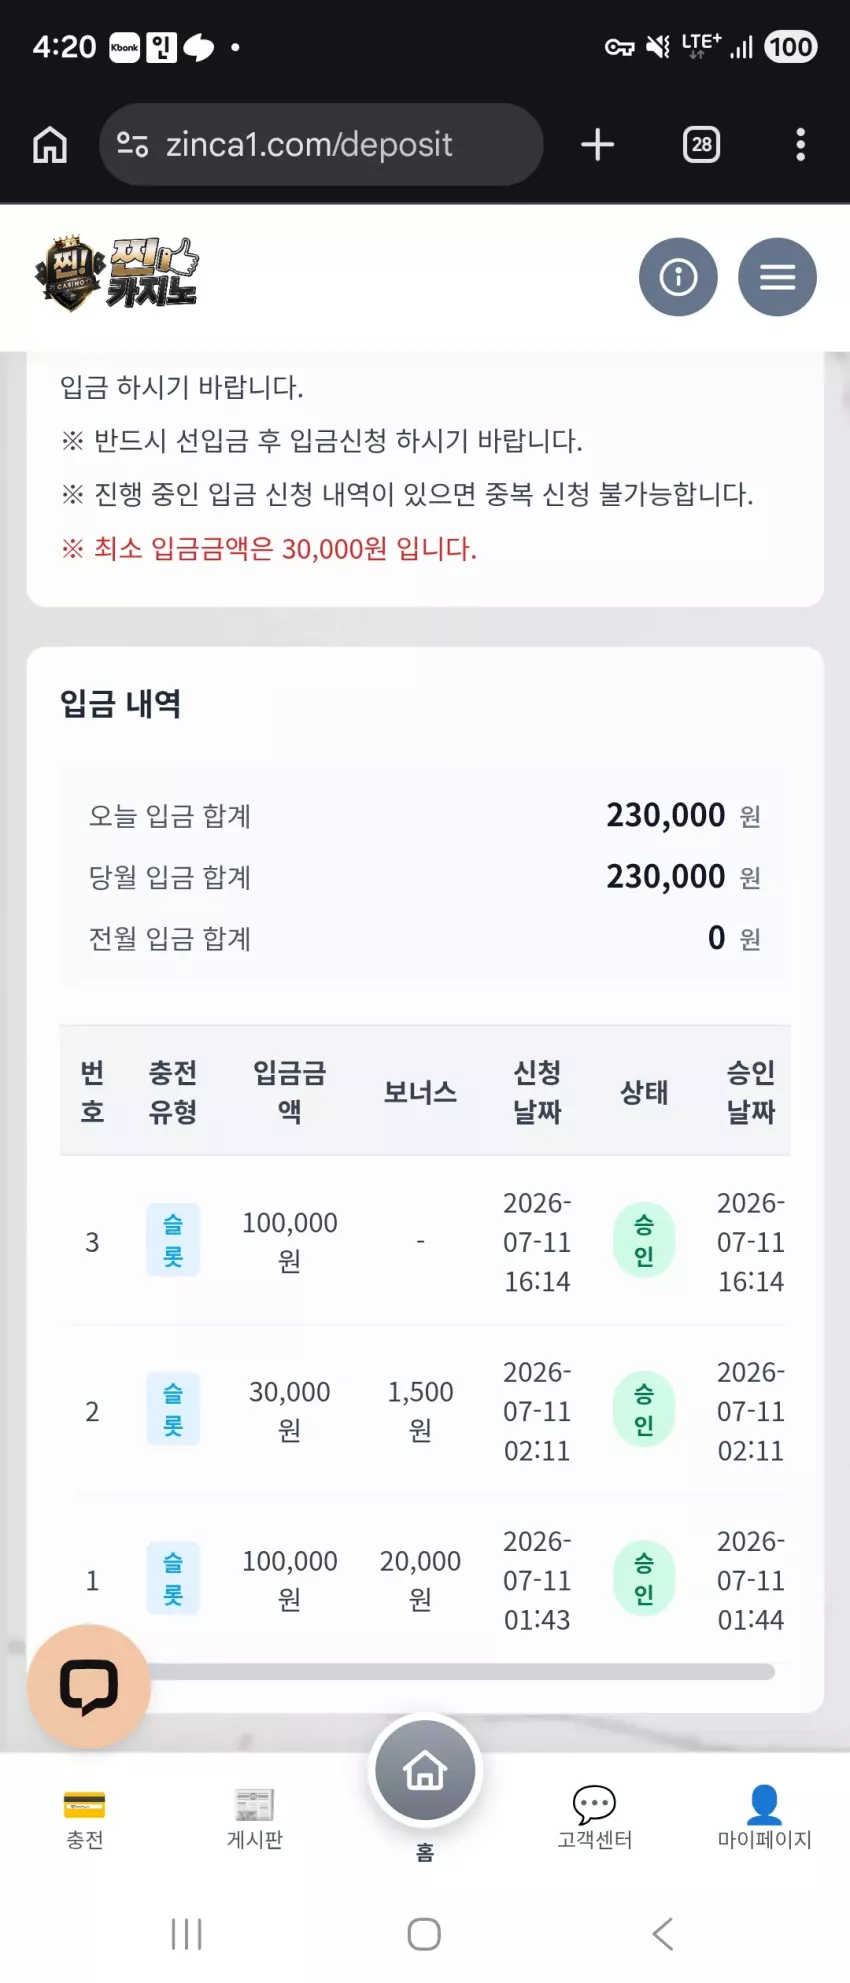Screen dimensions: 850x1983
Task: Go to the 충전 tab
Action: (85, 1819)
